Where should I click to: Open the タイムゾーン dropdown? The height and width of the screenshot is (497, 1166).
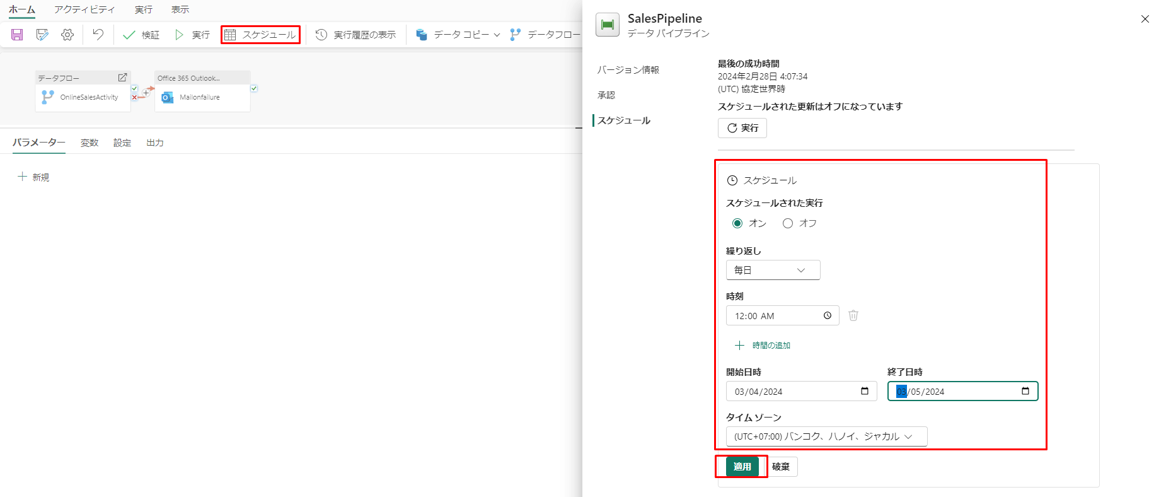point(826,437)
